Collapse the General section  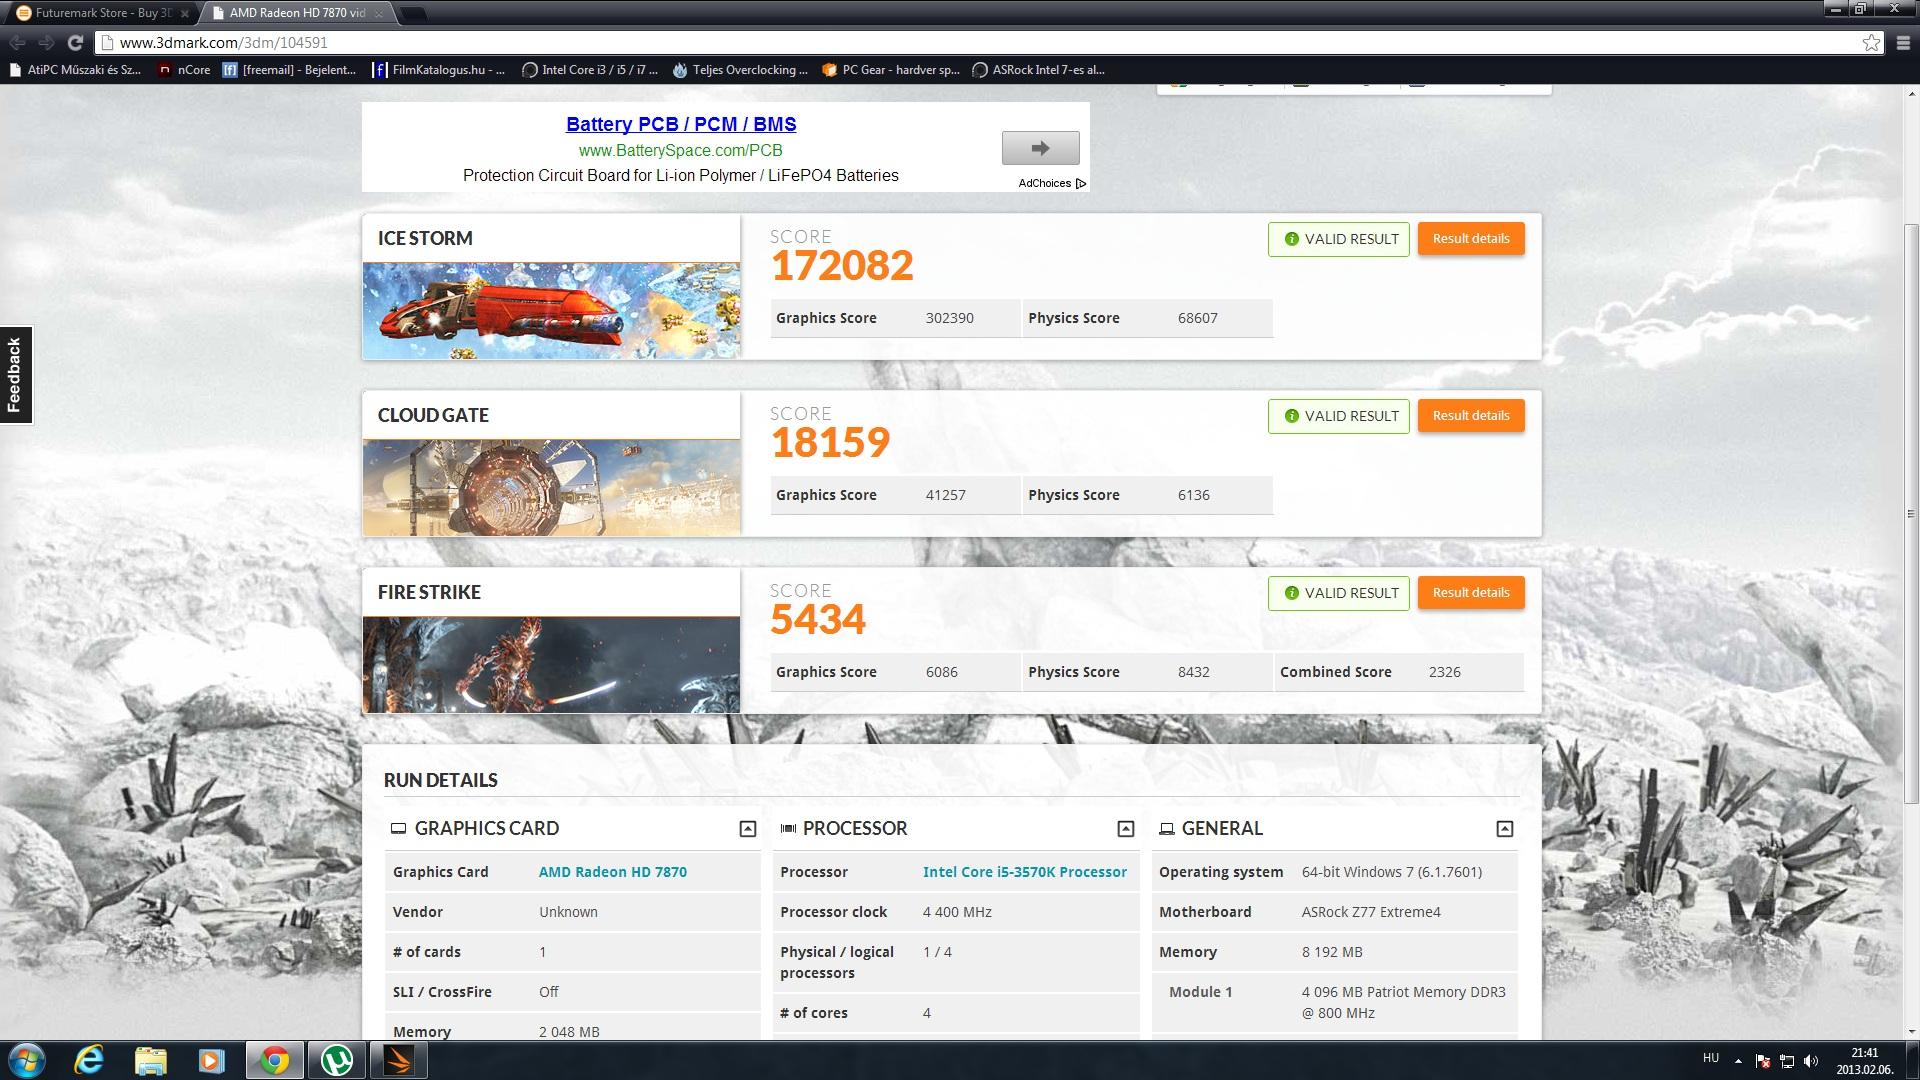click(x=1504, y=828)
